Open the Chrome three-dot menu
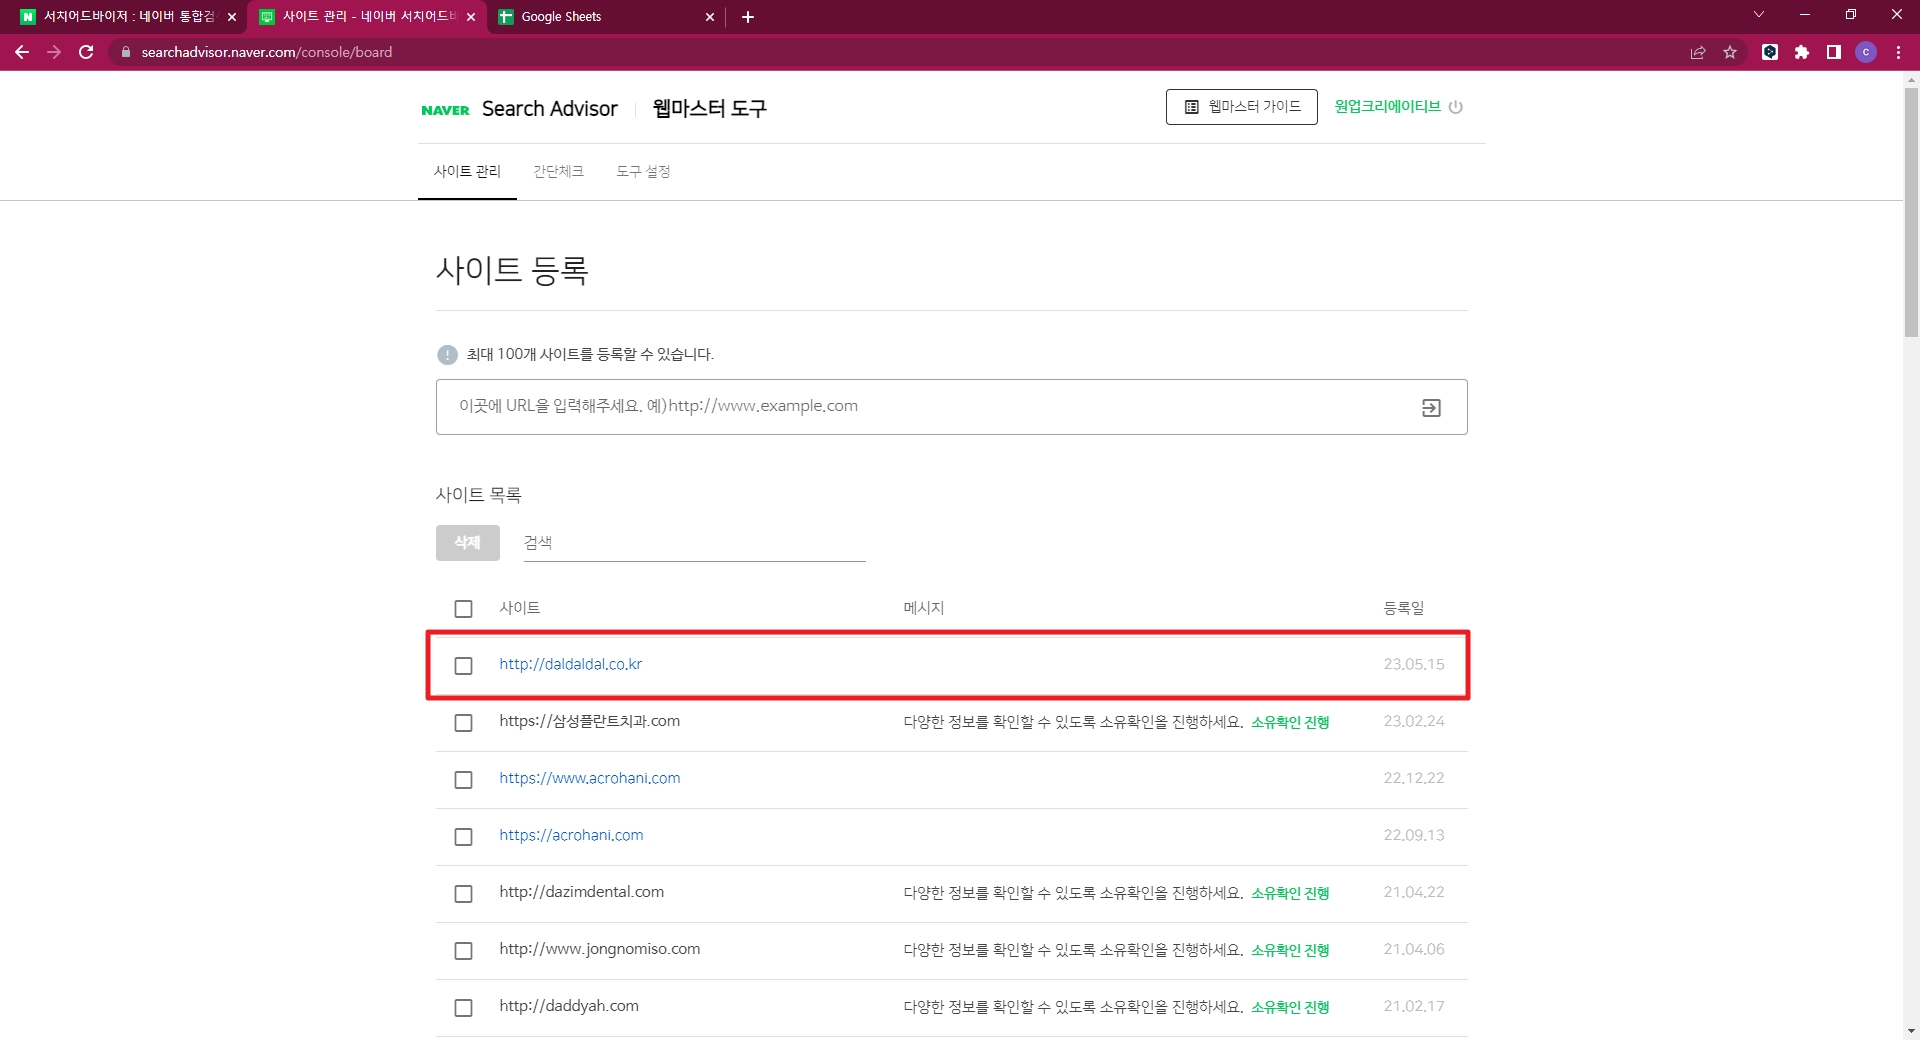Image resolution: width=1920 pixels, height=1040 pixels. [x=1898, y=52]
